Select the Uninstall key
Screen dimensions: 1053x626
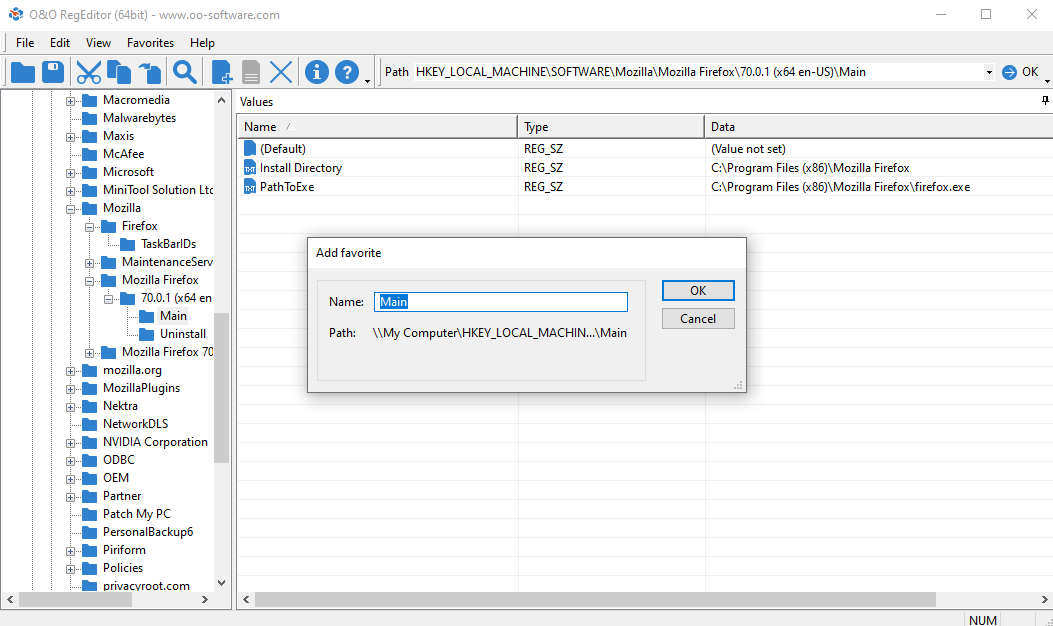click(183, 334)
